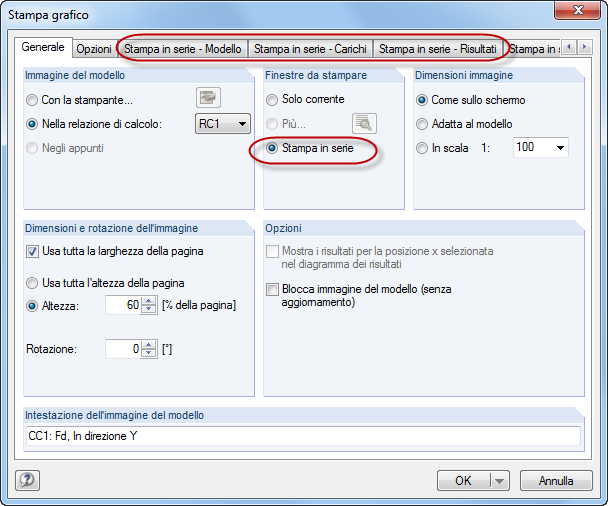Open the RC1 report dropdown
Viewport: 608px width, 506px height.
pyautogui.click(x=223, y=124)
